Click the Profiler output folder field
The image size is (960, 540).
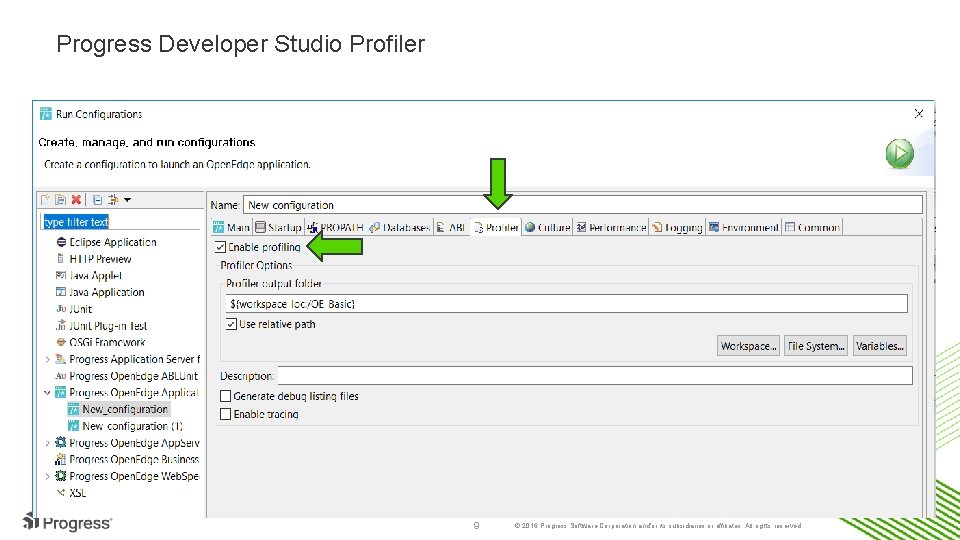[566, 304]
